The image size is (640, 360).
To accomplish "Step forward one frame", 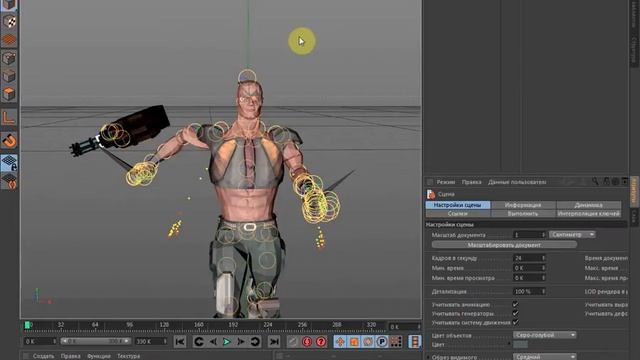I will click(x=241, y=342).
